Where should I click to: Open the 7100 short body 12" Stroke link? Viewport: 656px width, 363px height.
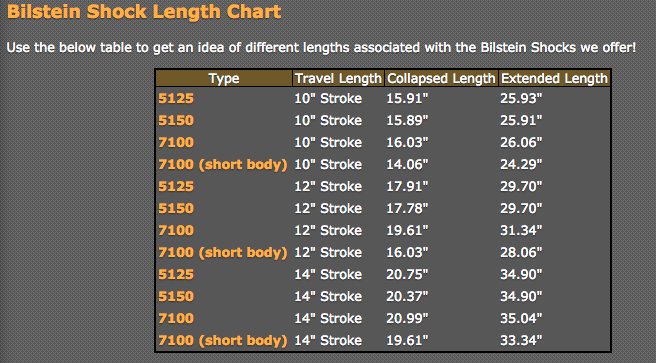(x=223, y=253)
